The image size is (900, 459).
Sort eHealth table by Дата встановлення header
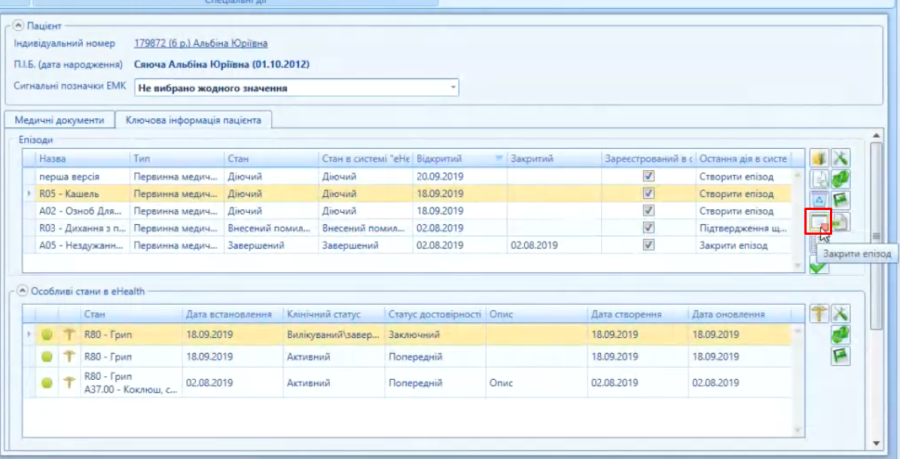232,314
